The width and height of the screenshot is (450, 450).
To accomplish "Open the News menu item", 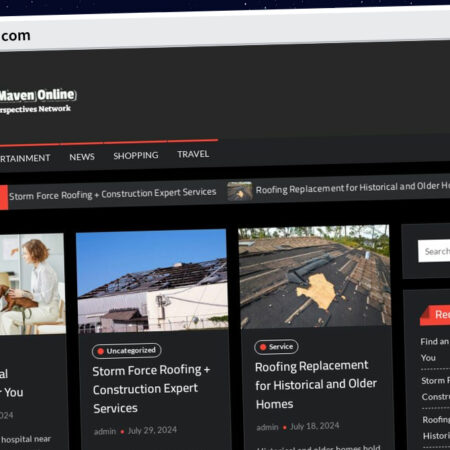I will tap(82, 157).
